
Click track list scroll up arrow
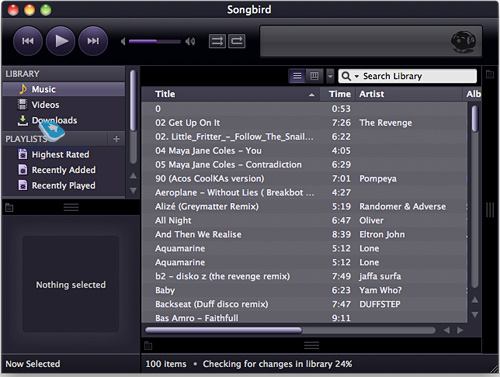[475, 300]
